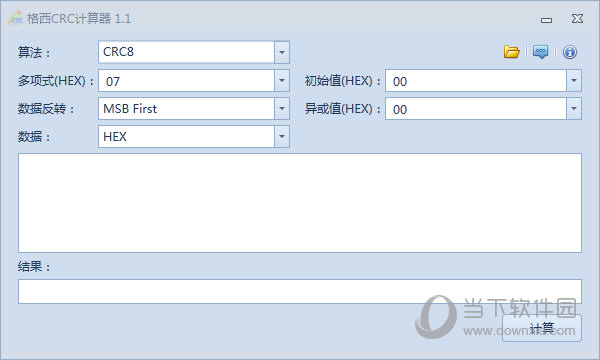
Task: Expand the 多项式(HEX) dropdown arrow
Action: tap(282, 80)
